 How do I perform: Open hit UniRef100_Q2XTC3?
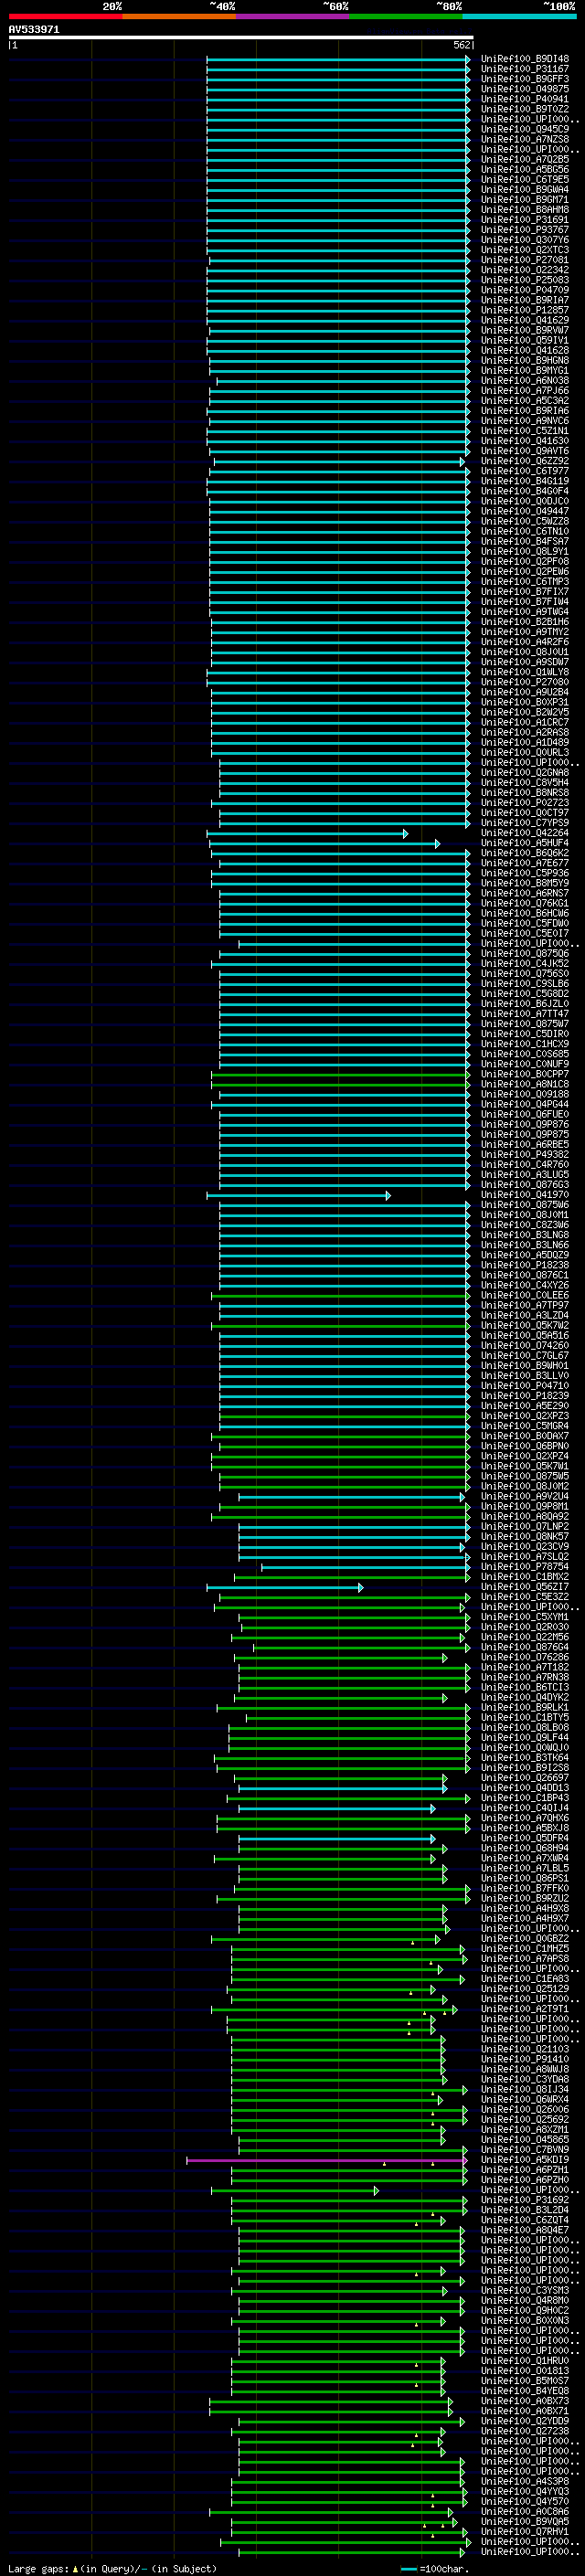525,250
